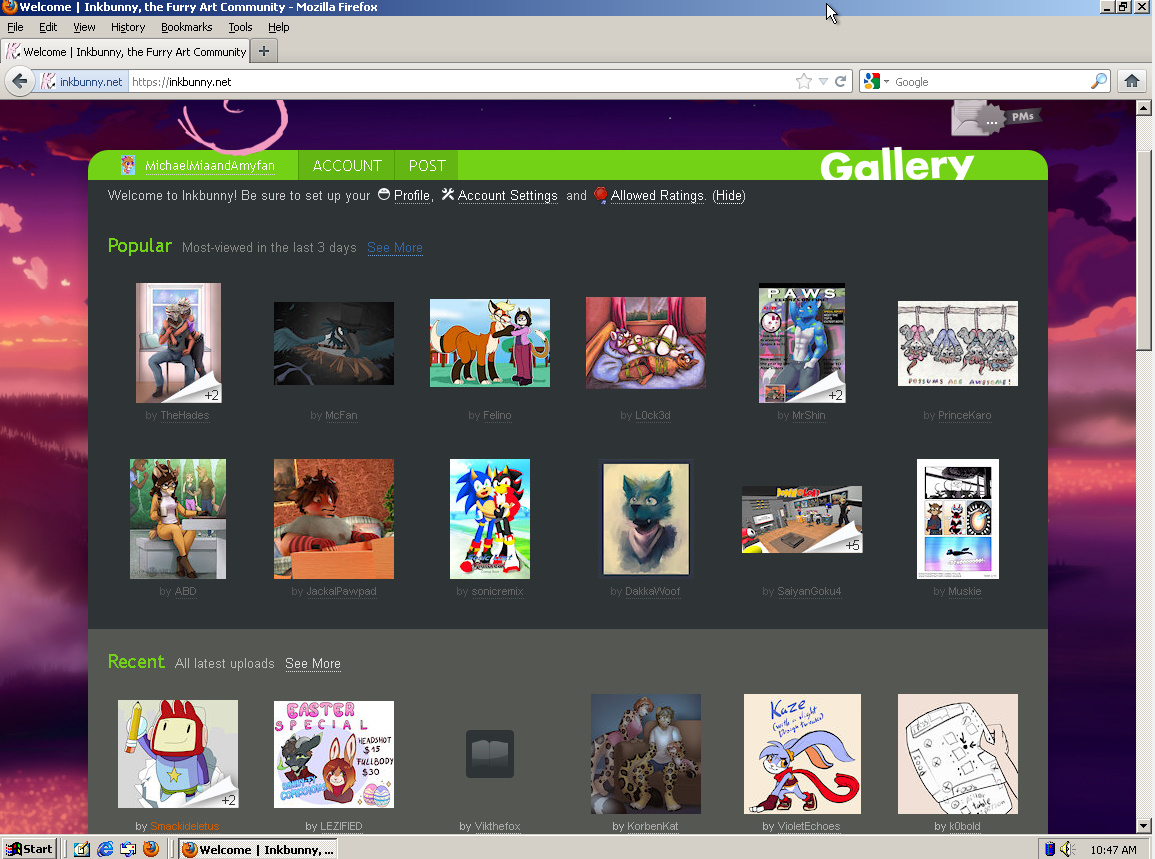This screenshot has width=1155, height=859.
Task: Open the Firefox Home page icon
Action: pos(1131,81)
